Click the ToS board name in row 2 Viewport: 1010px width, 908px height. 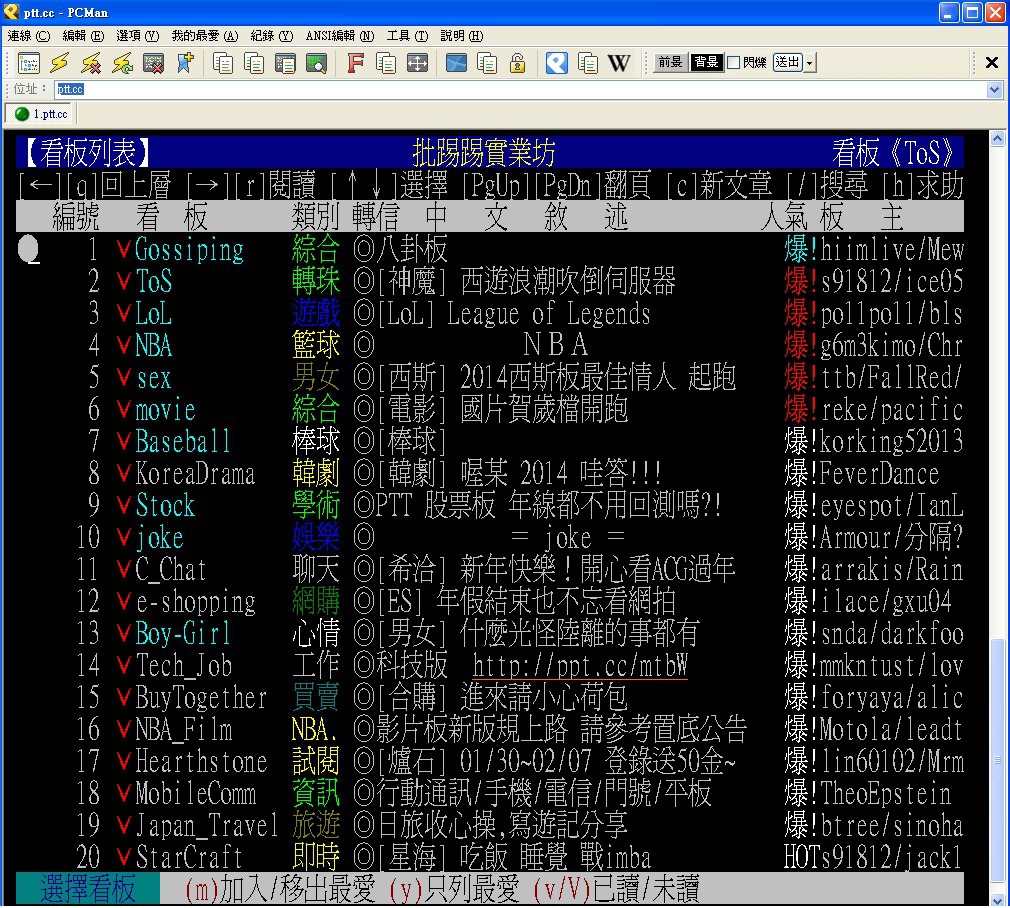pyautogui.click(x=154, y=281)
